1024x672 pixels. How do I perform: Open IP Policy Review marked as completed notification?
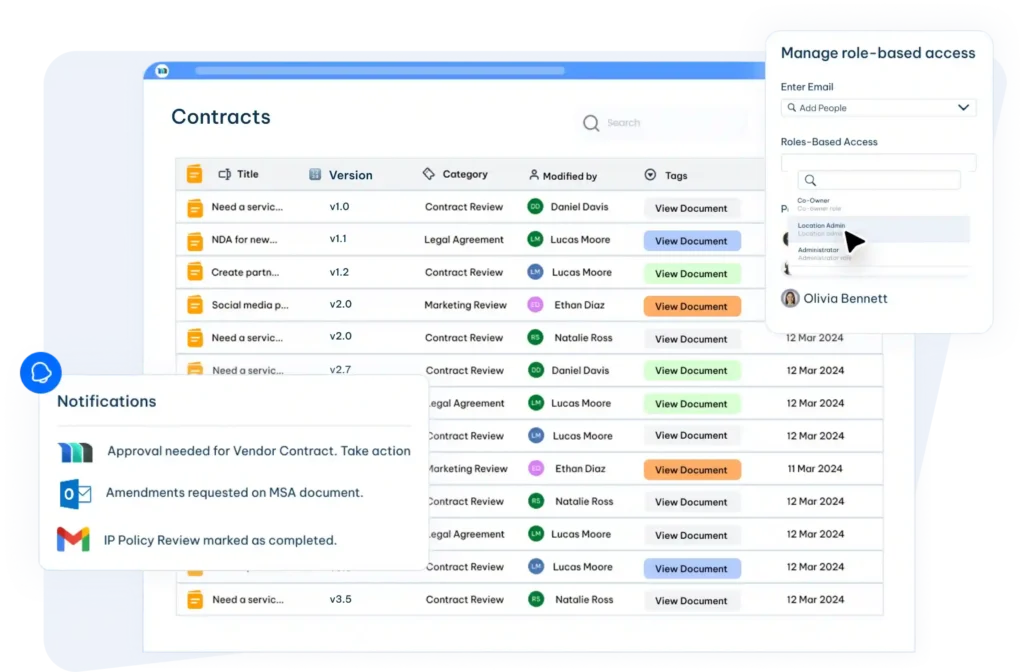220,540
